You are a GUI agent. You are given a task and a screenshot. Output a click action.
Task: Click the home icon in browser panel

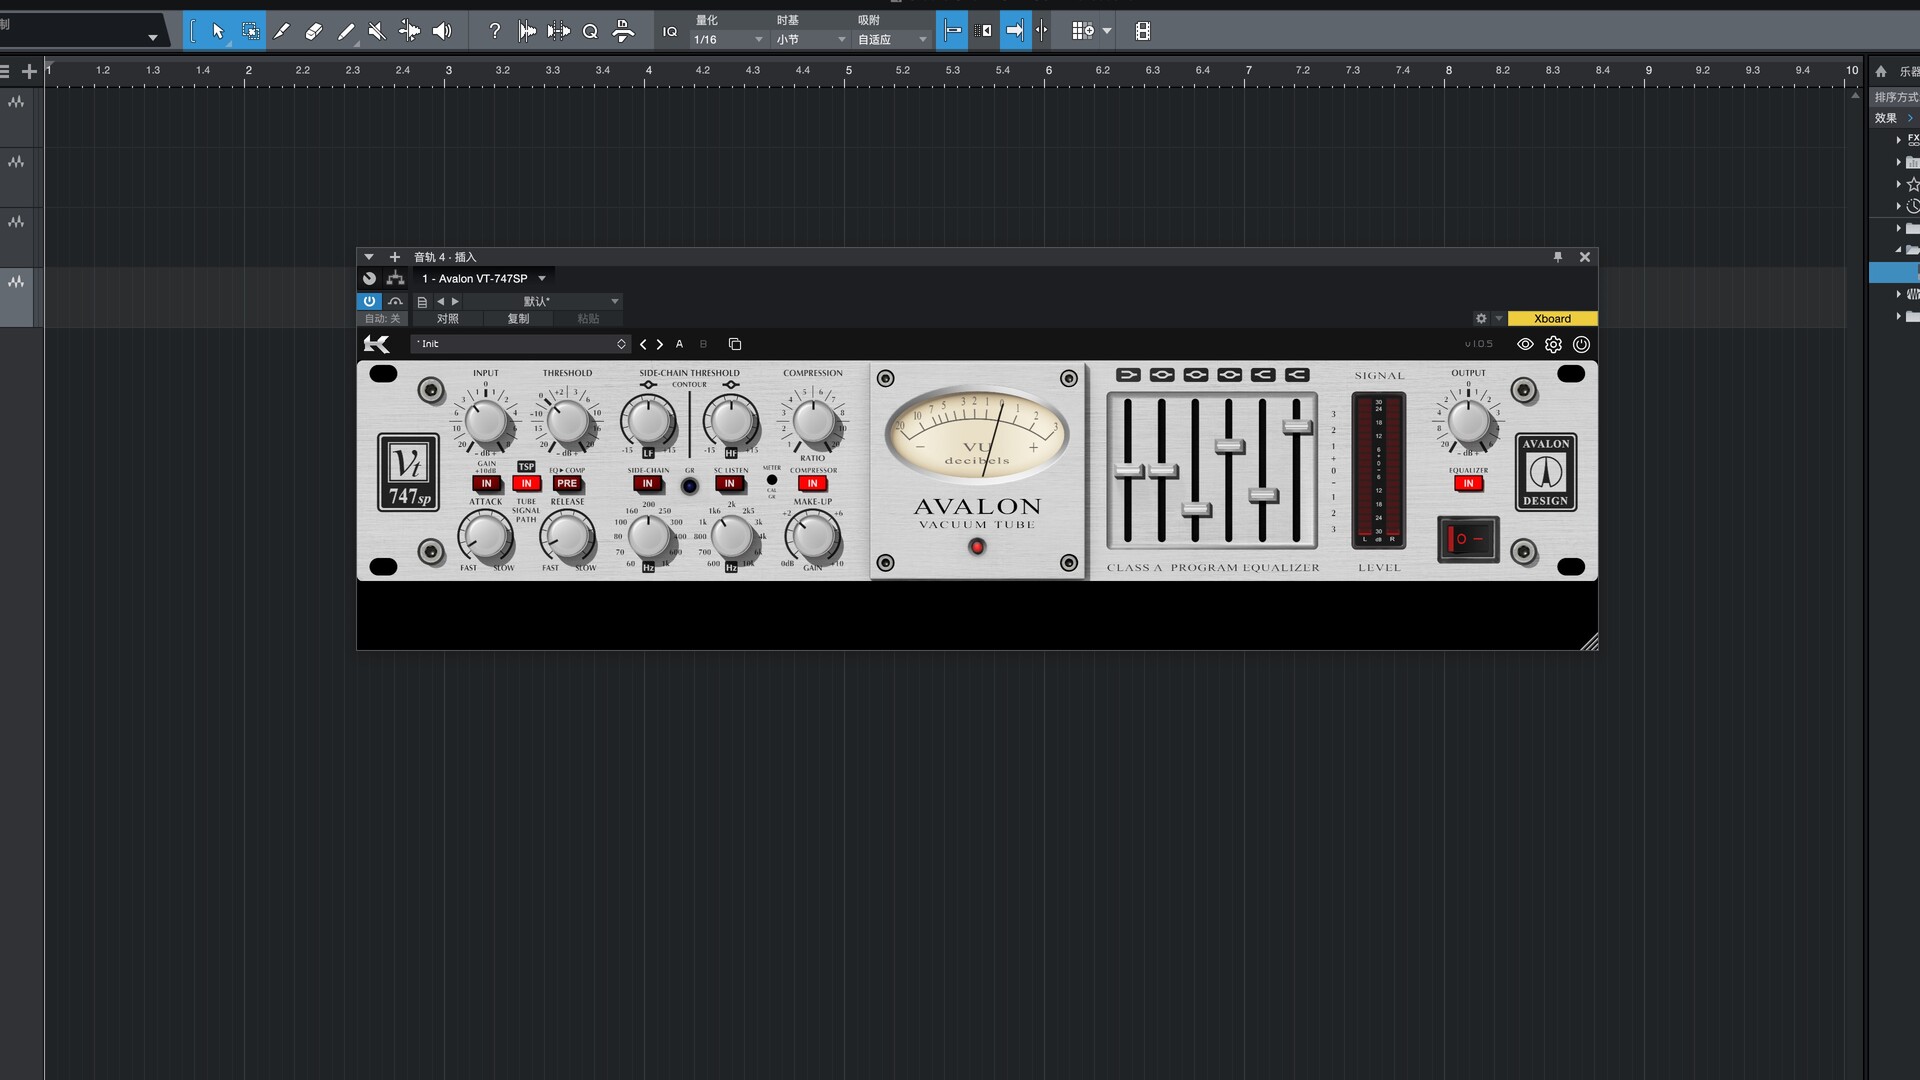(x=1880, y=71)
